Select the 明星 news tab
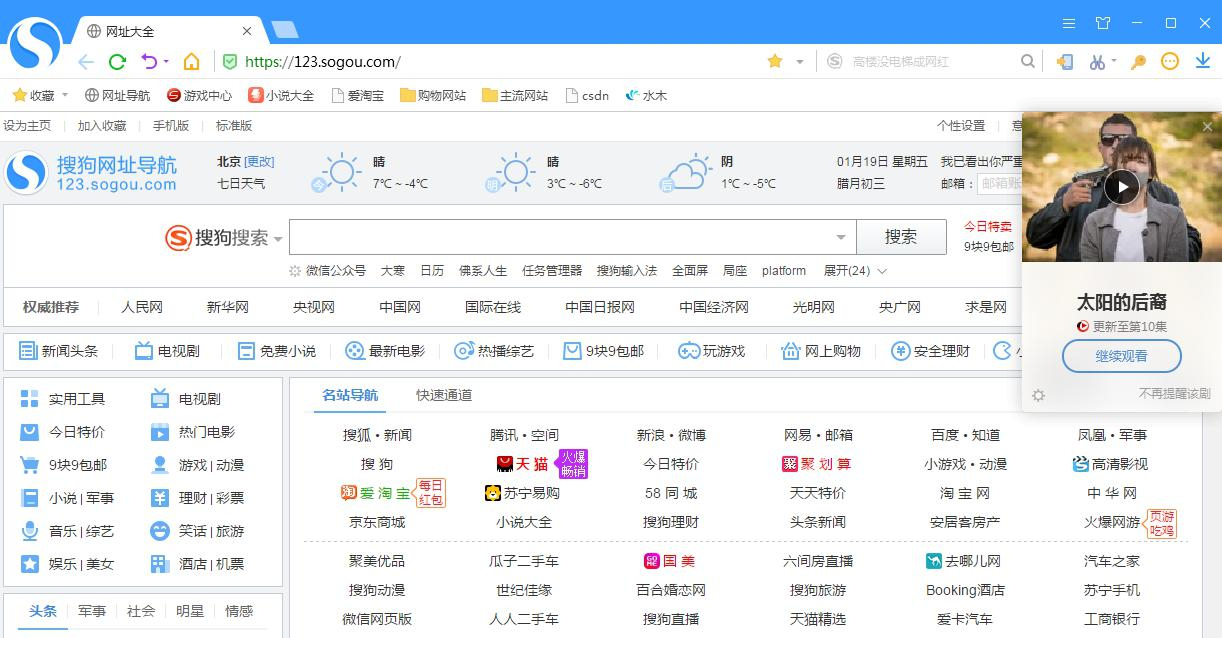Image resolution: width=1222 pixels, height=663 pixels. pos(190,611)
